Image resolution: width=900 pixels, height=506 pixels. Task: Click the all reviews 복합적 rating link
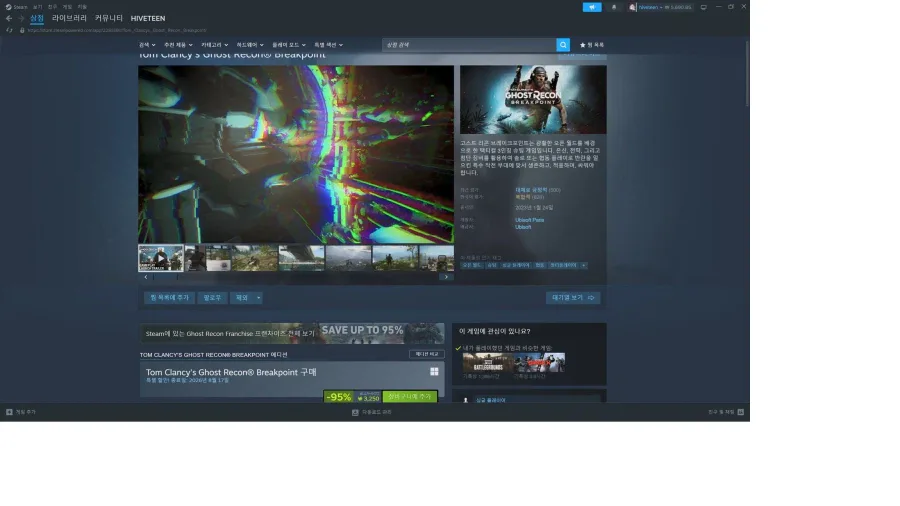(x=522, y=197)
